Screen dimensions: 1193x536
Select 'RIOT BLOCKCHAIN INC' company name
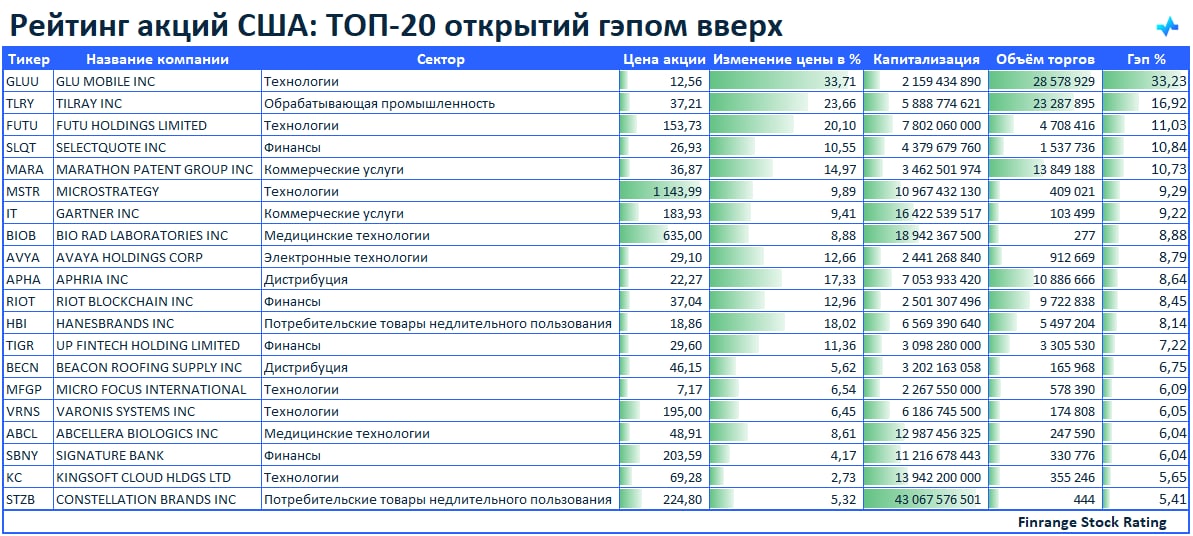click(x=125, y=302)
